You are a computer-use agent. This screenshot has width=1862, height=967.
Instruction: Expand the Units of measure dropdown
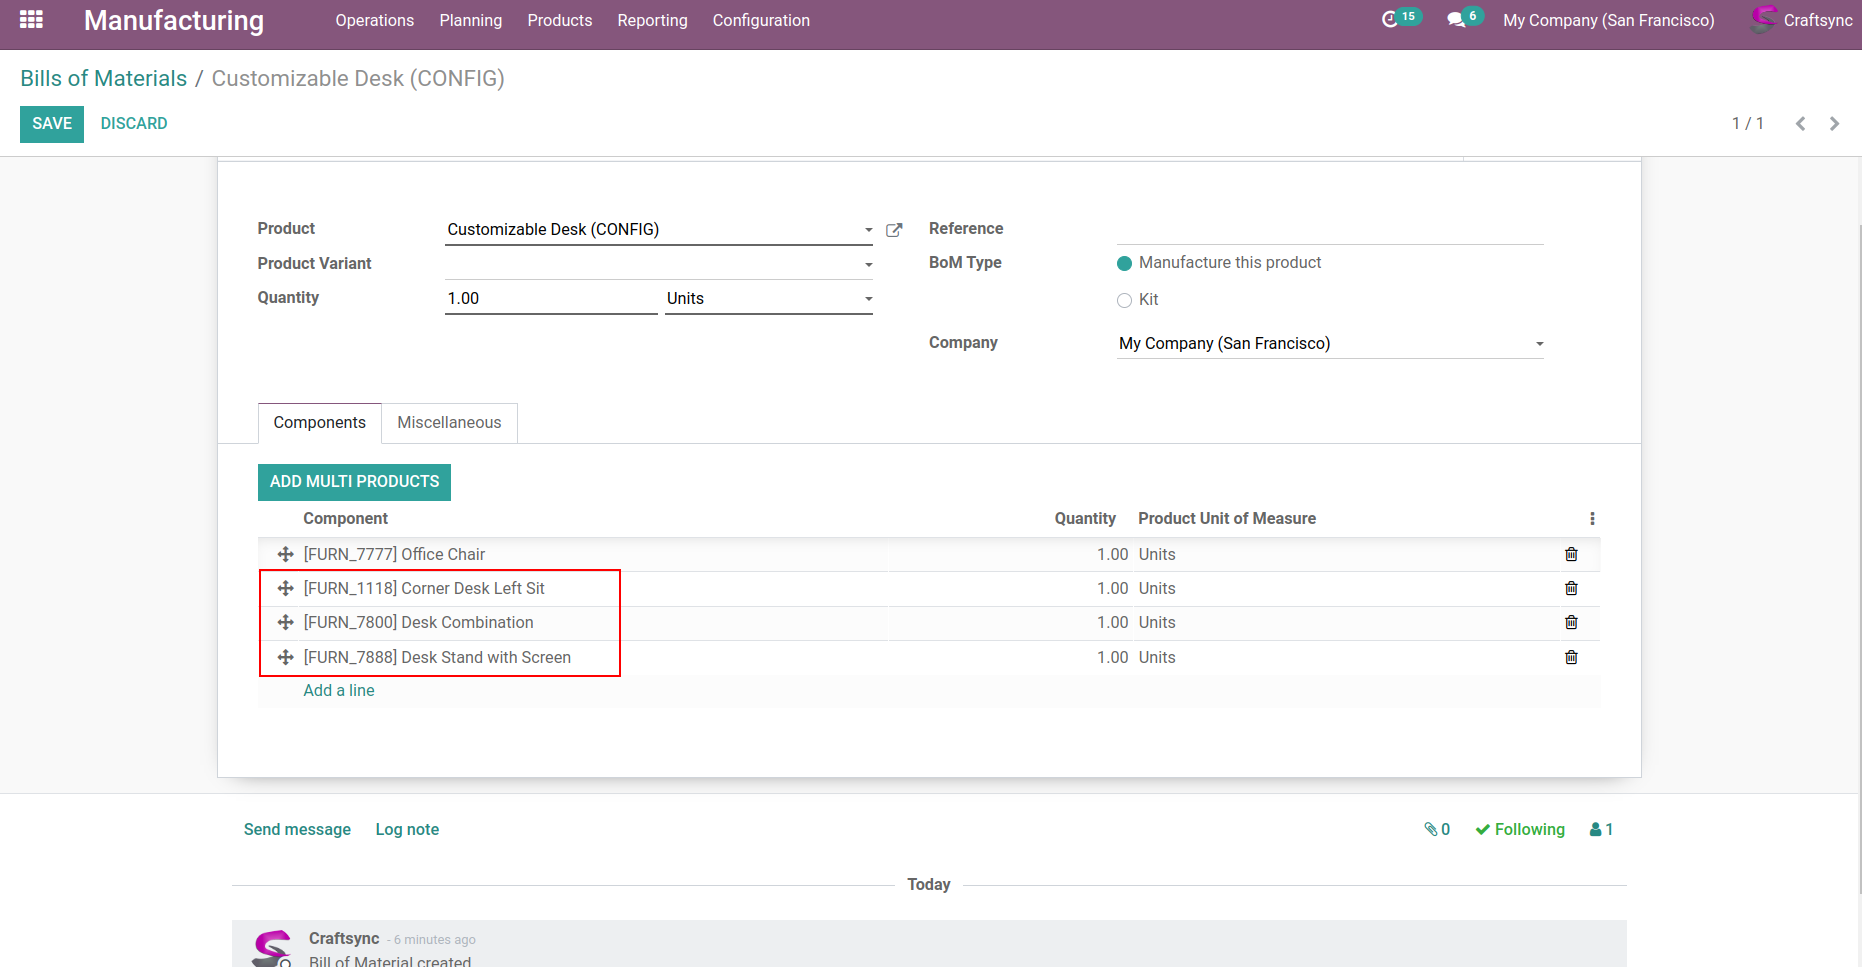click(868, 299)
